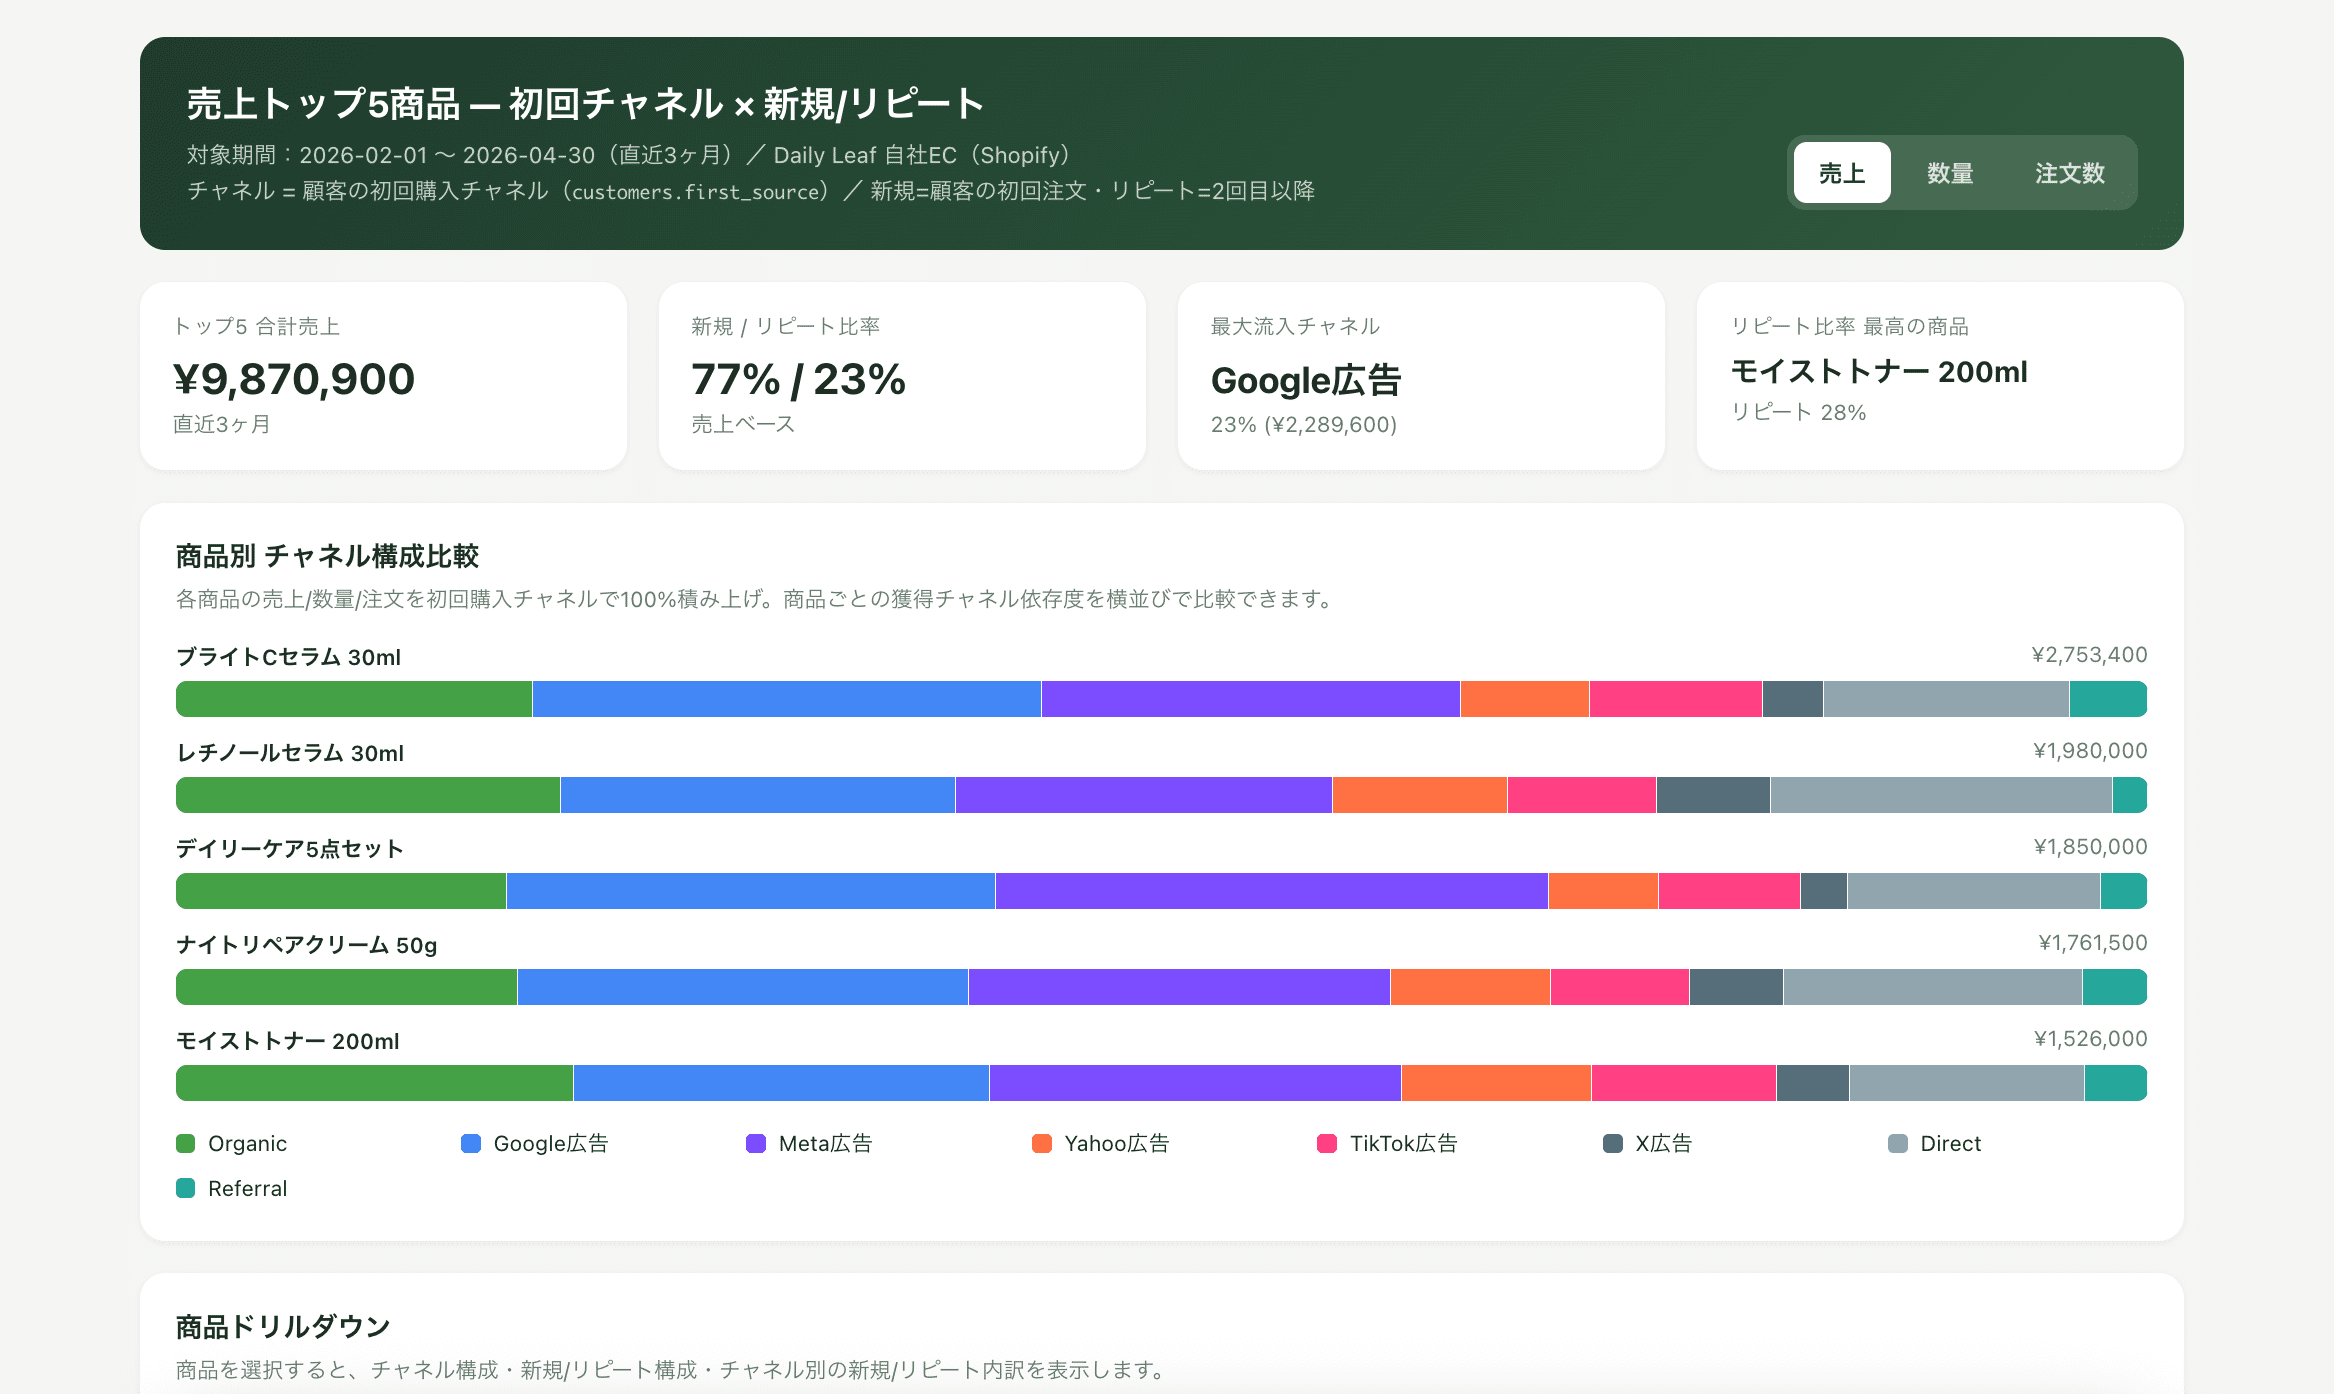
Task: Click the Meta広告 legend color swatch
Action: pos(756,1143)
